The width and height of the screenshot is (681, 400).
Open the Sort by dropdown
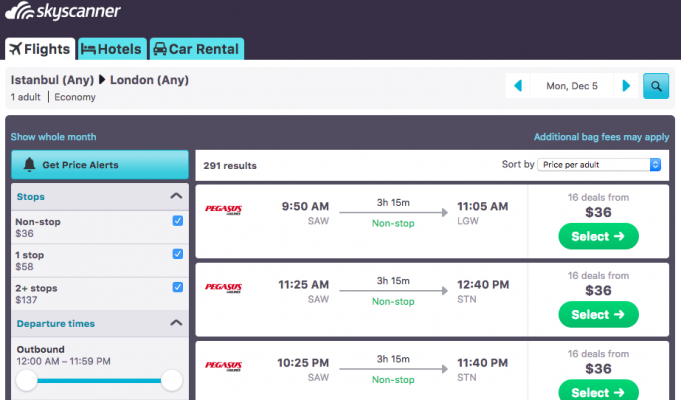coord(599,164)
